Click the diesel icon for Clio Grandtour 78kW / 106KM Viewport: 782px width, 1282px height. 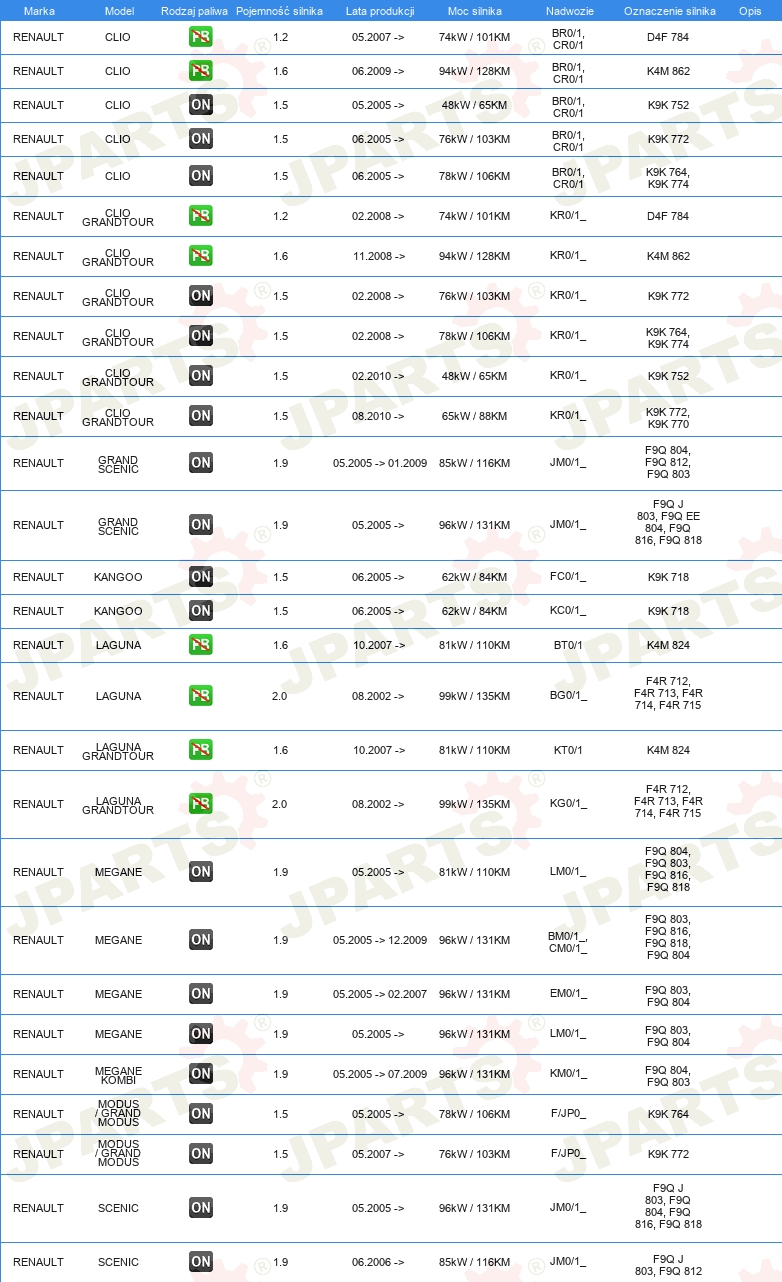click(200, 336)
